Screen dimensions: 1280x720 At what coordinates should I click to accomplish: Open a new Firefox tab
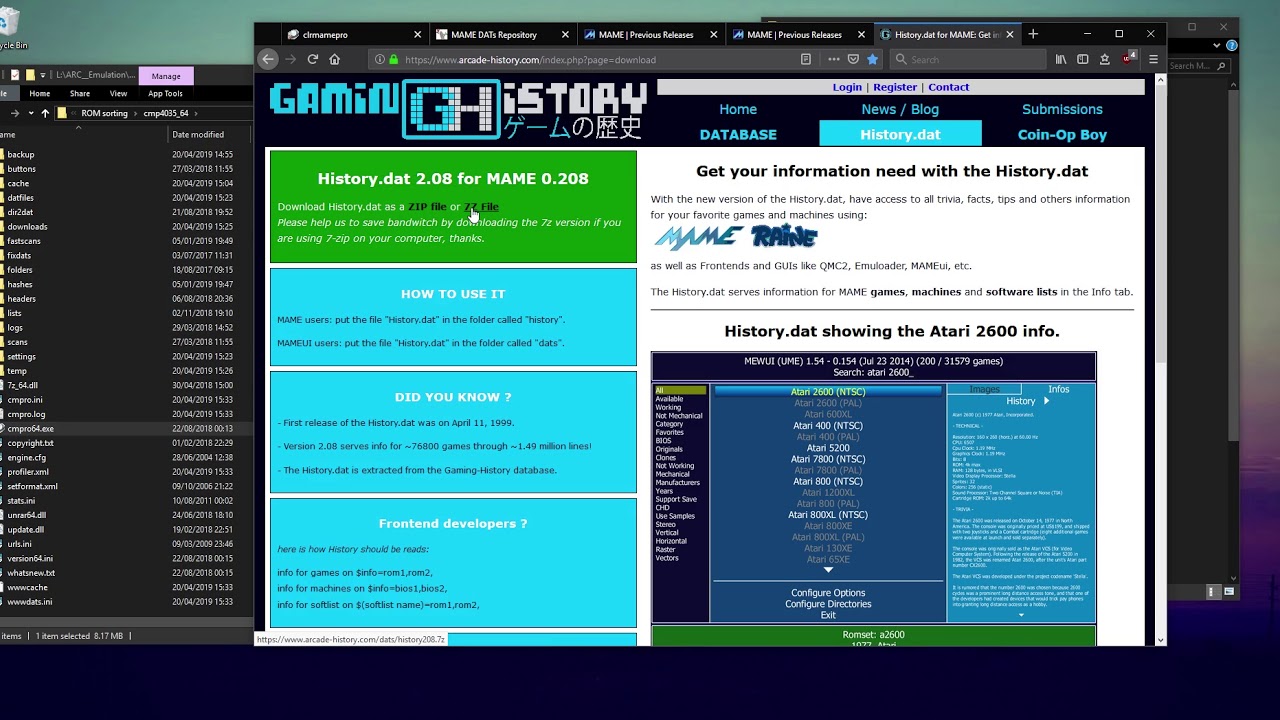coord(1033,34)
